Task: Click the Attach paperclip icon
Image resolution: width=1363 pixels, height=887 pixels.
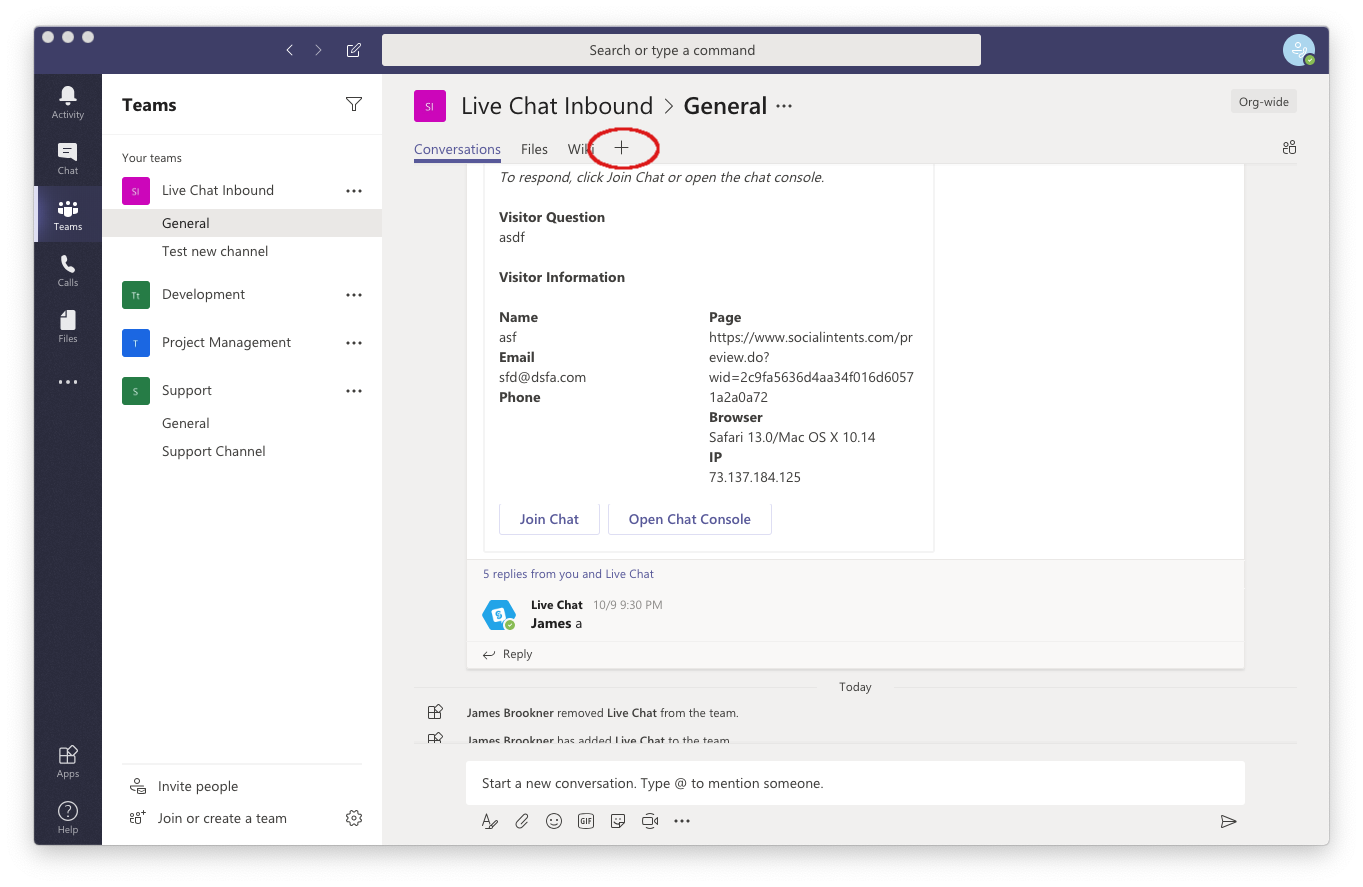Action: pyautogui.click(x=521, y=821)
